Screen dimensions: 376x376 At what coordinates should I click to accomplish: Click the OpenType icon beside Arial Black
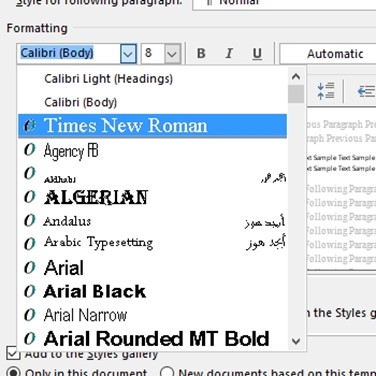30,291
